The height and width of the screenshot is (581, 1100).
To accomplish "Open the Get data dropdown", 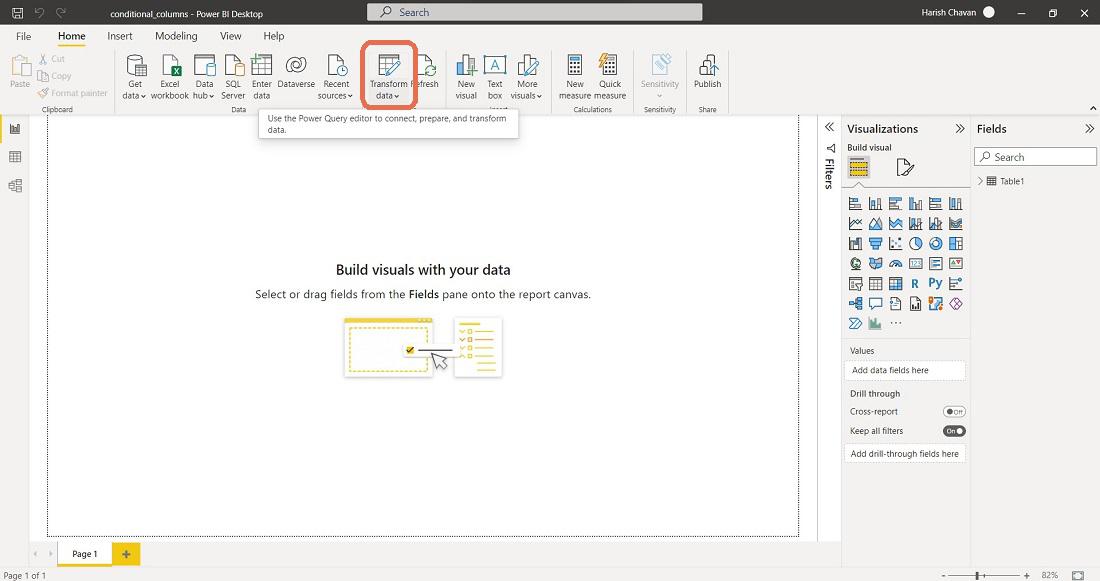I will pyautogui.click(x=135, y=76).
